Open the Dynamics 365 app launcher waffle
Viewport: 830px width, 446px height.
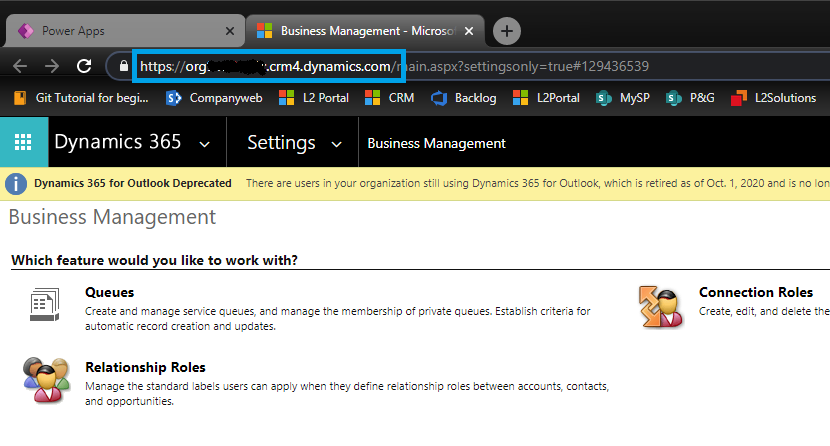24,143
